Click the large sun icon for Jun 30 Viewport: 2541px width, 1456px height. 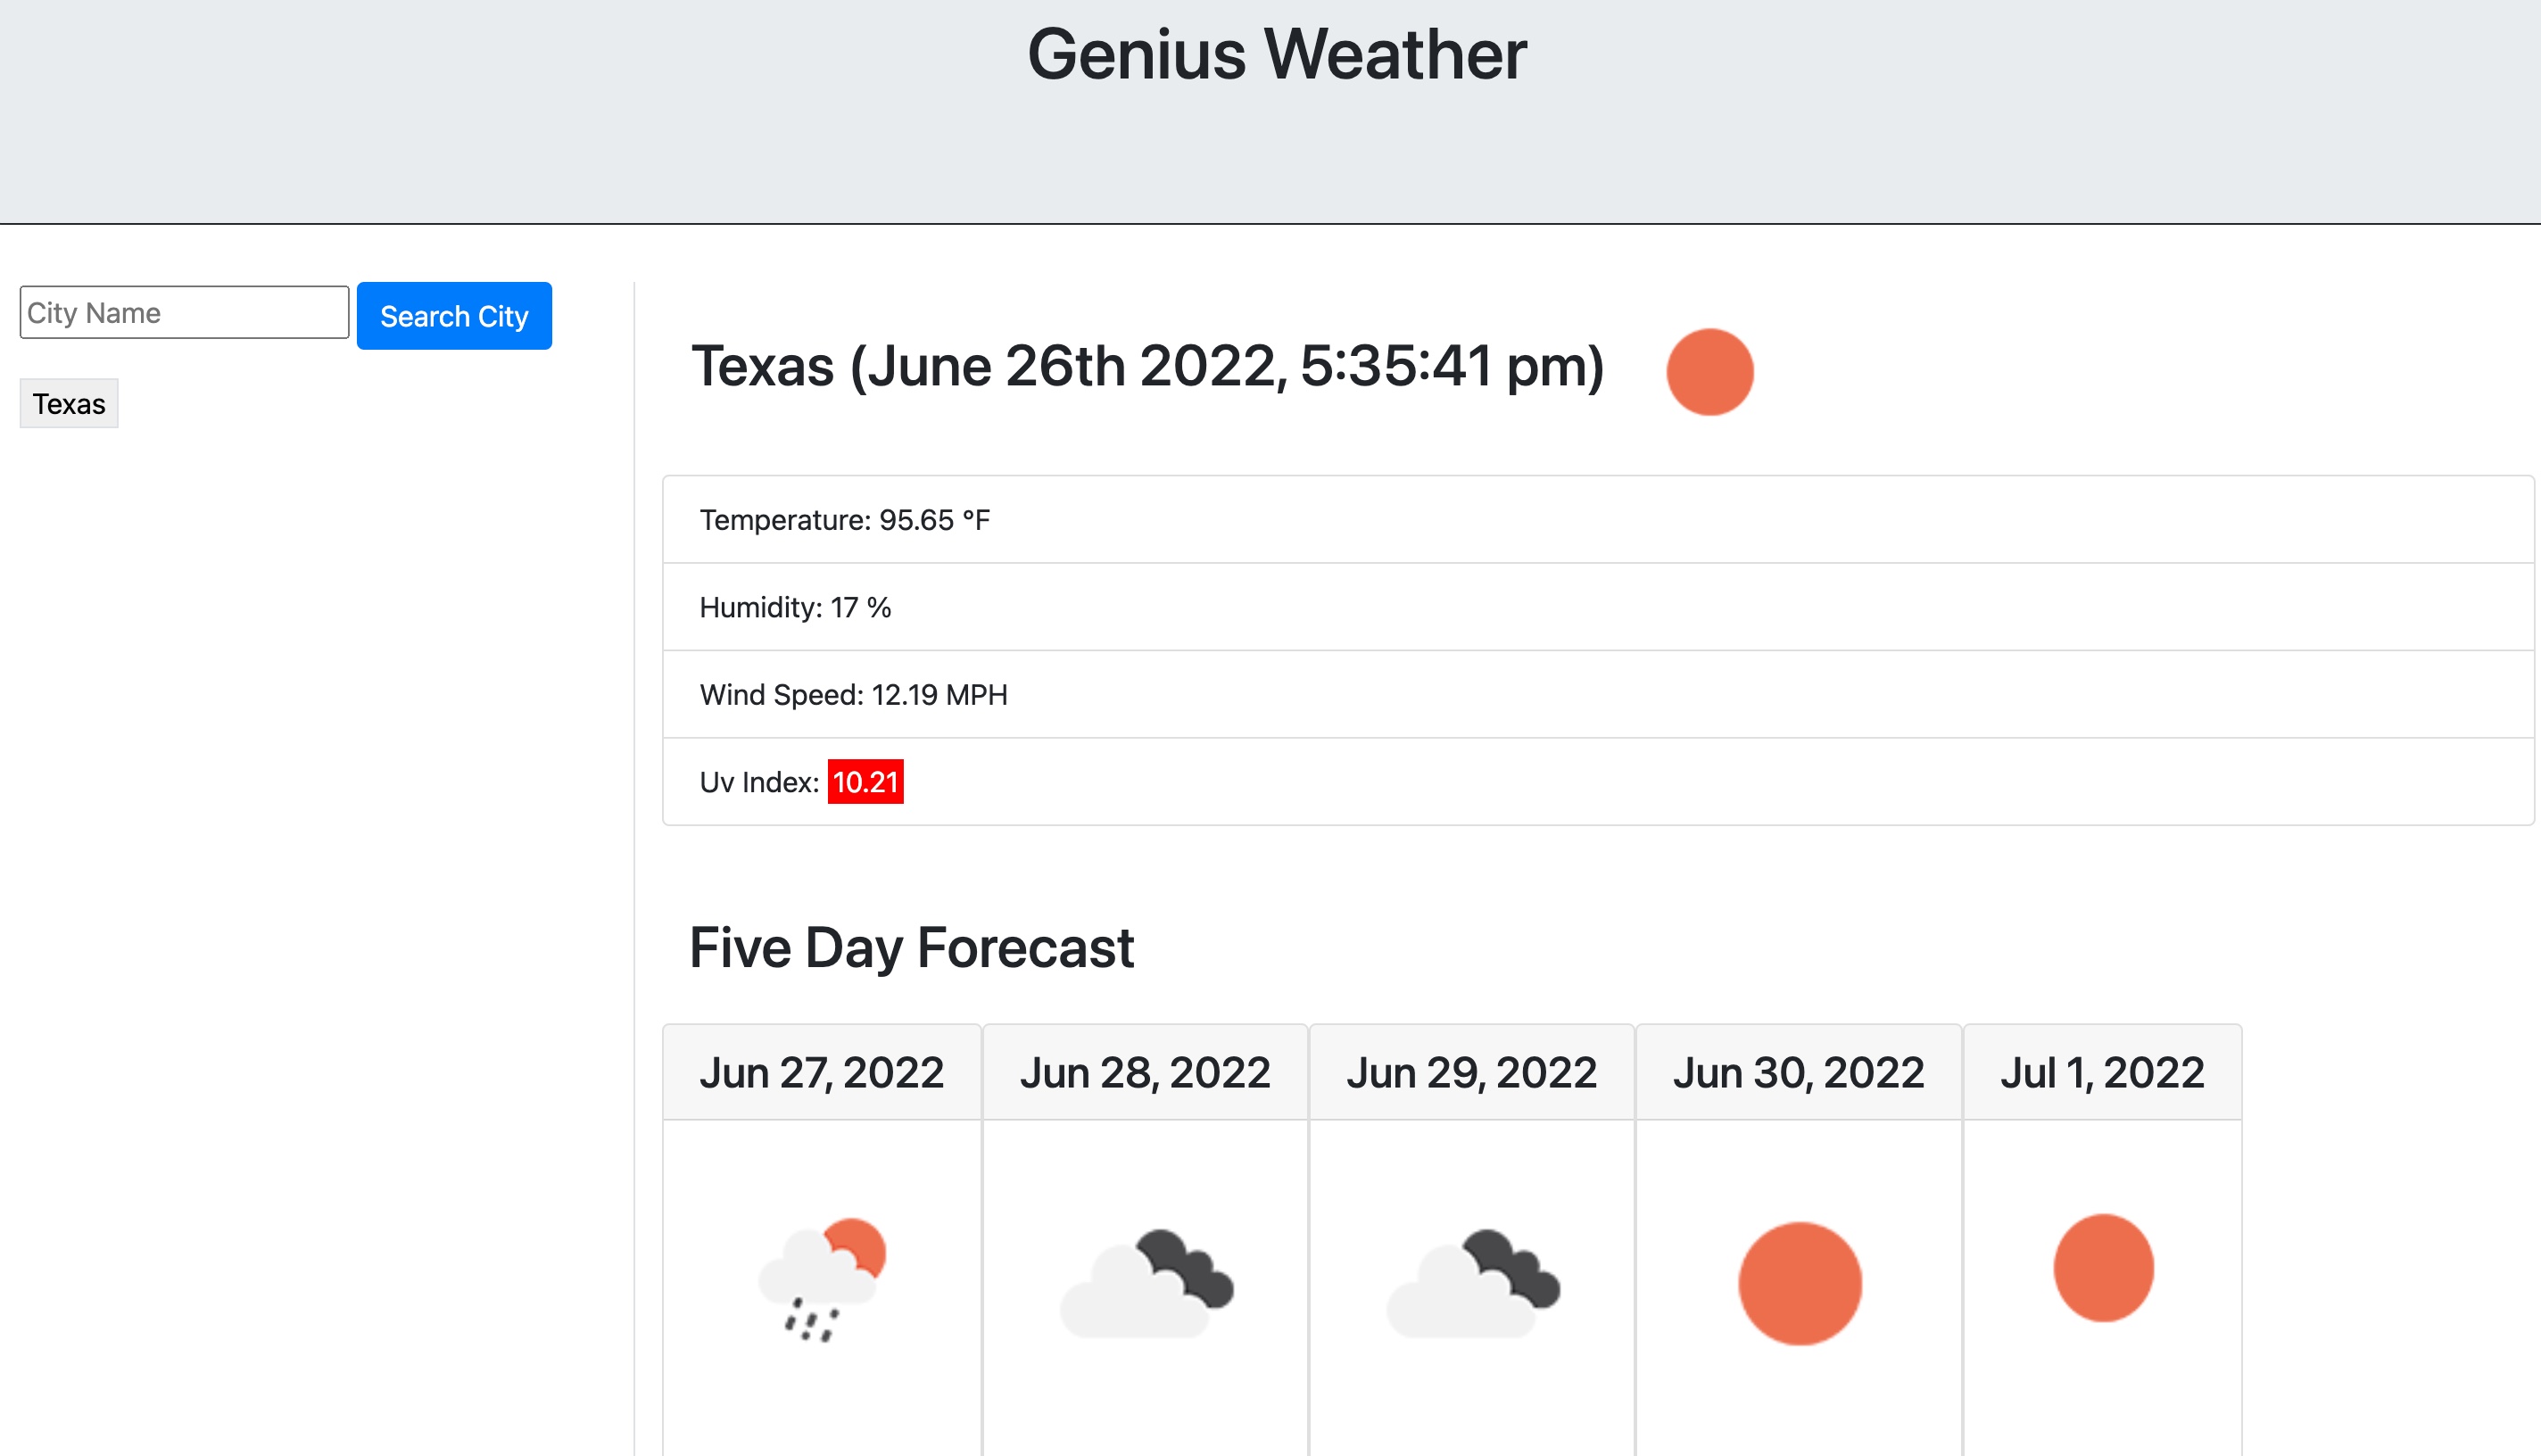(x=1798, y=1285)
